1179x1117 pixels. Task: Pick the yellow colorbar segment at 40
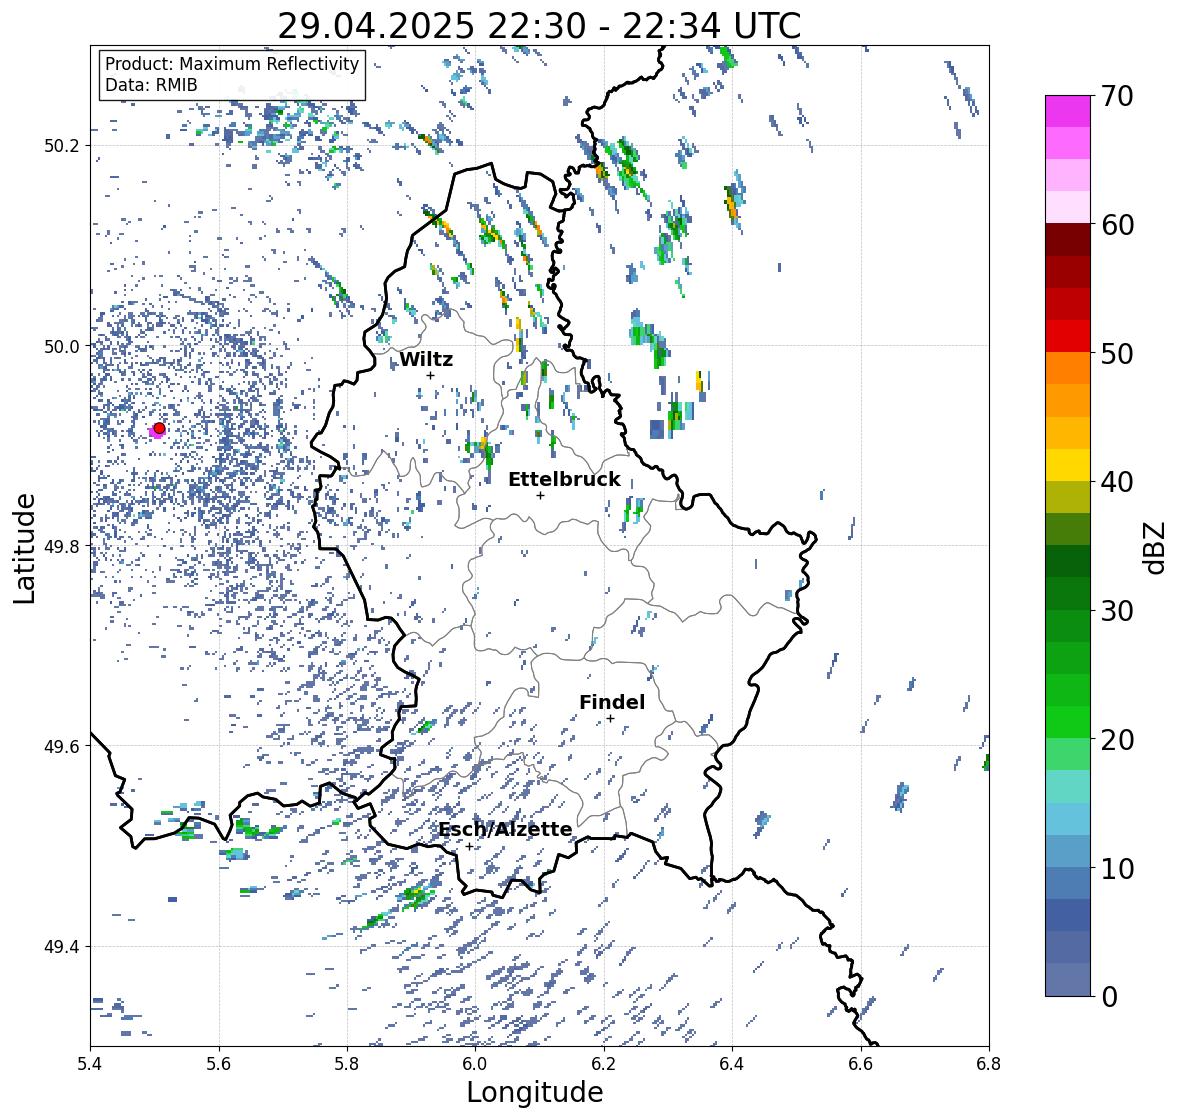pyautogui.click(x=1068, y=465)
